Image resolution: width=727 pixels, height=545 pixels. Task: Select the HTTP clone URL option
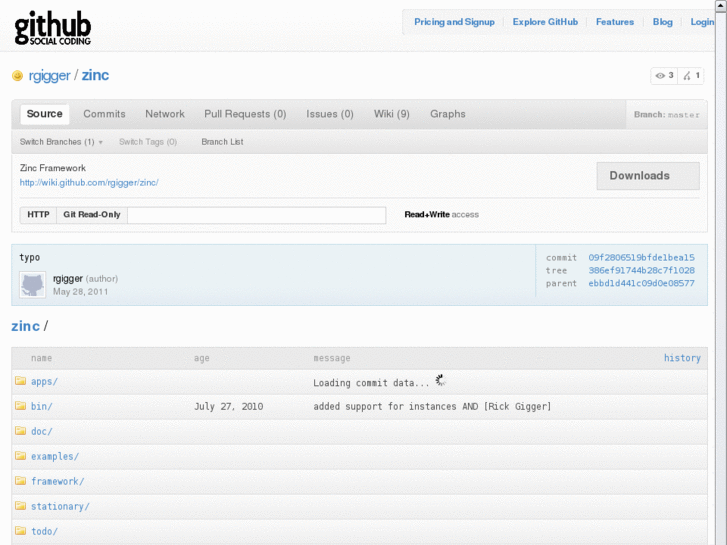[38, 215]
